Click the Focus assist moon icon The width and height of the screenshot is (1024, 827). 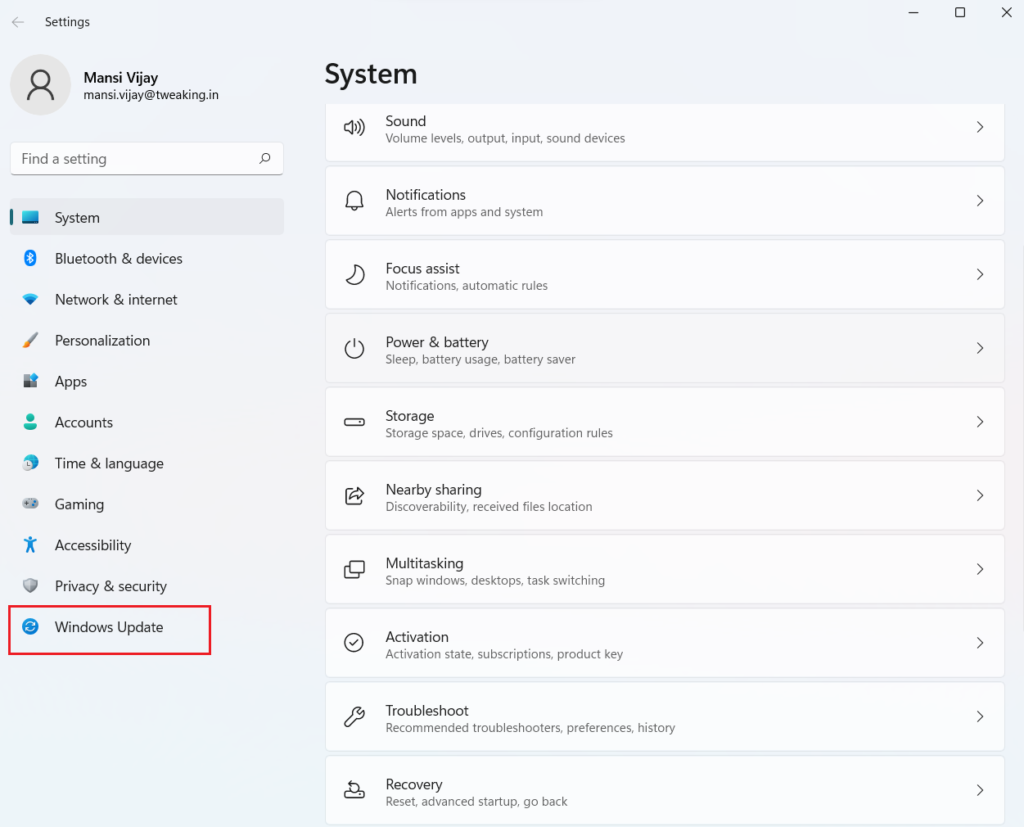(354, 274)
